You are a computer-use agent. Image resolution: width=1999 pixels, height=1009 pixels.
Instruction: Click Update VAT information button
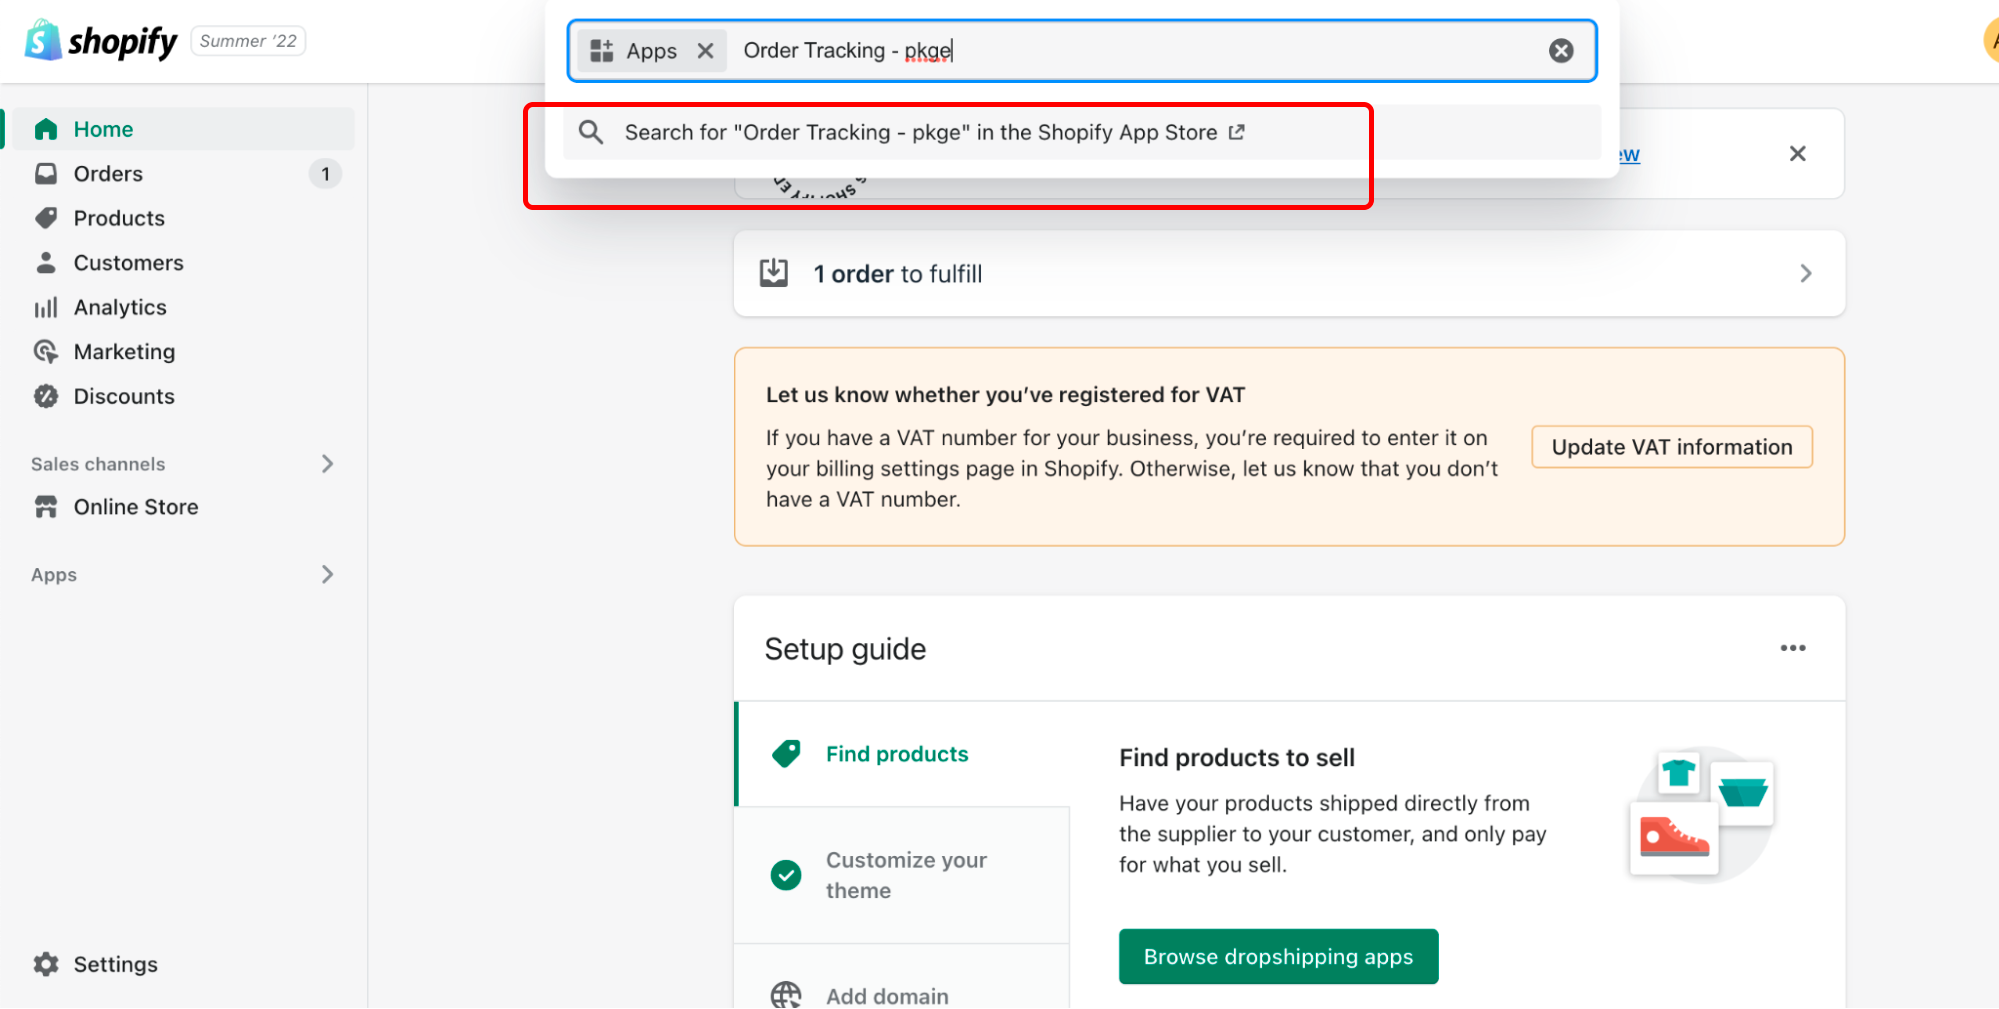point(1672,447)
